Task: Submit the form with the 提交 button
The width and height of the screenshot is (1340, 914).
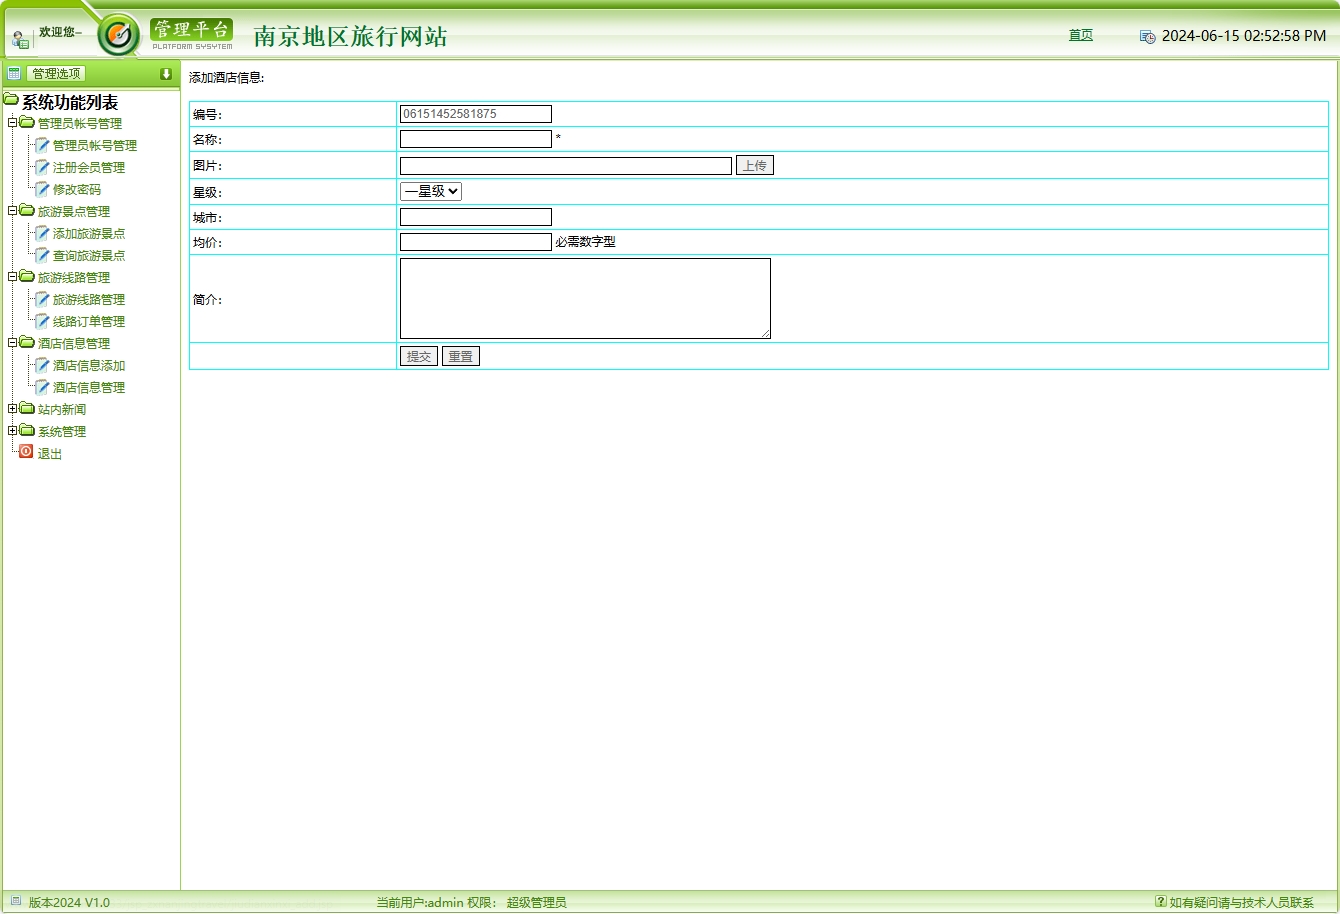Action: (419, 356)
